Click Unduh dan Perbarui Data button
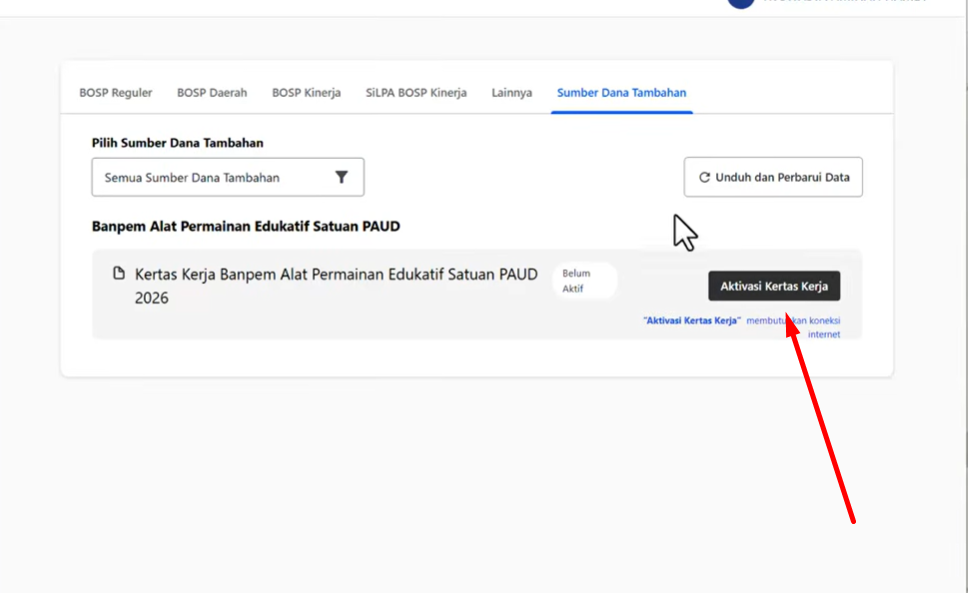This screenshot has width=968, height=593. [x=773, y=177]
